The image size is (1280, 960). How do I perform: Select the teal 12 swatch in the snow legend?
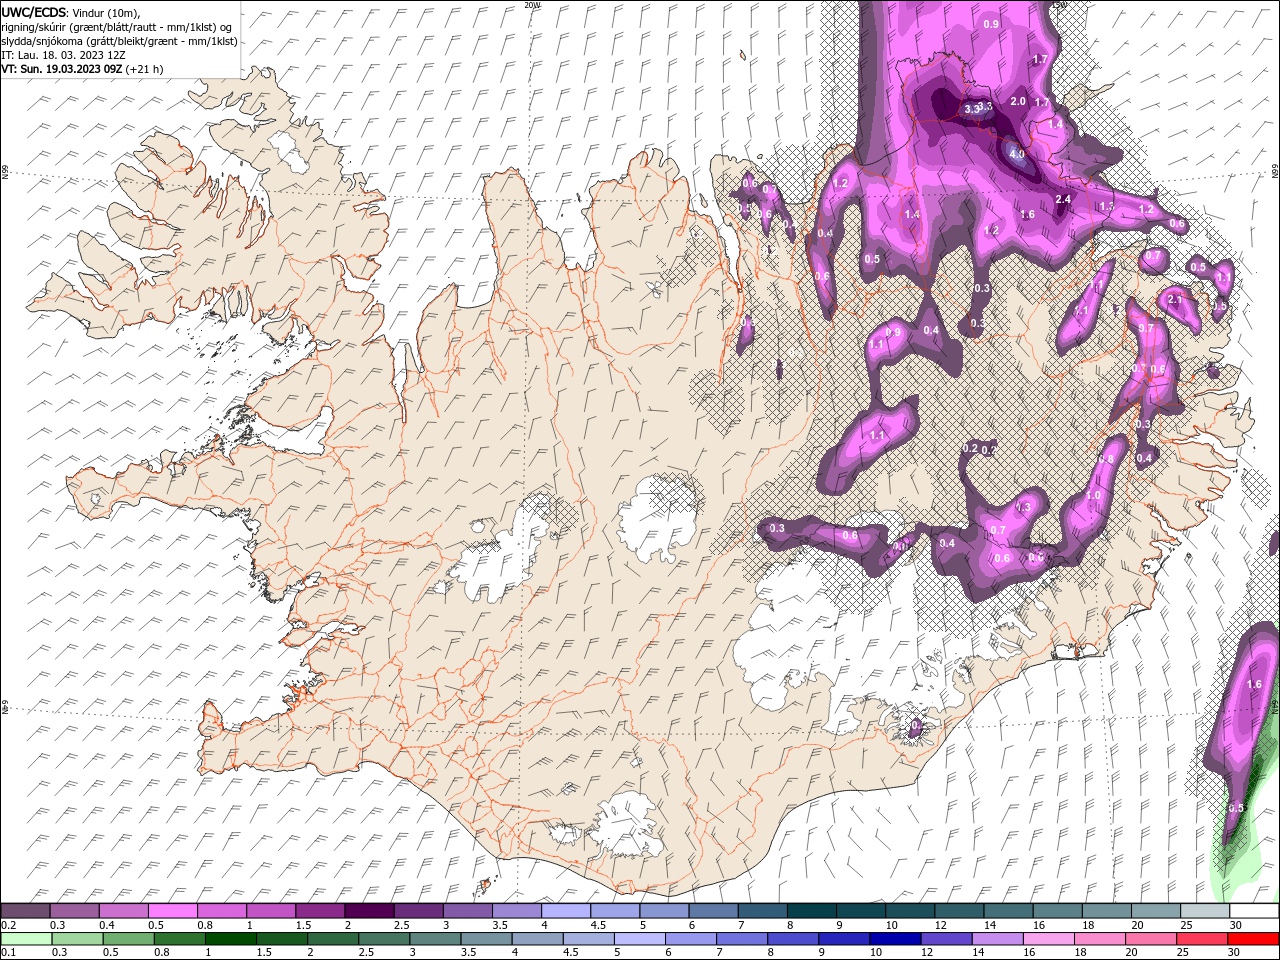coord(957,911)
